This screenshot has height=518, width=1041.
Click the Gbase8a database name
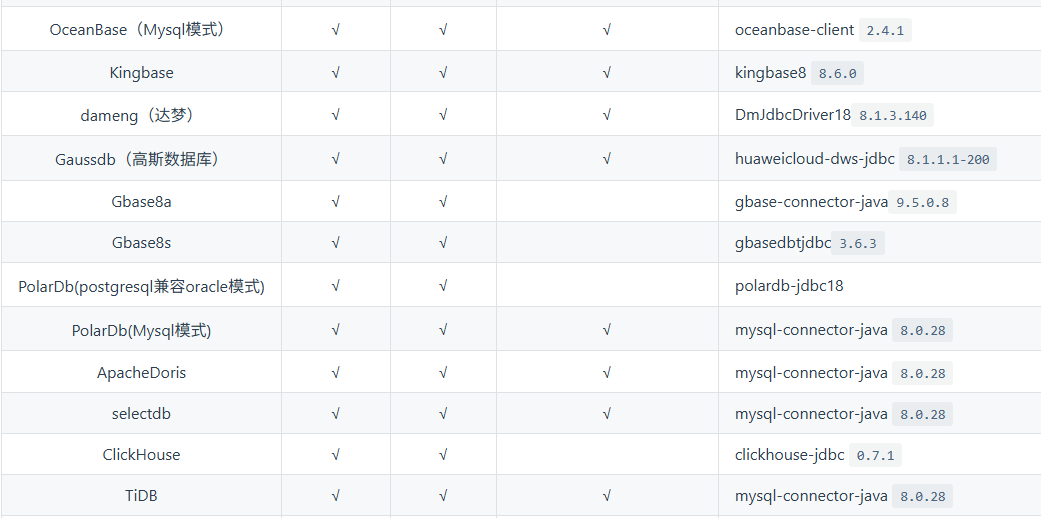pos(141,202)
